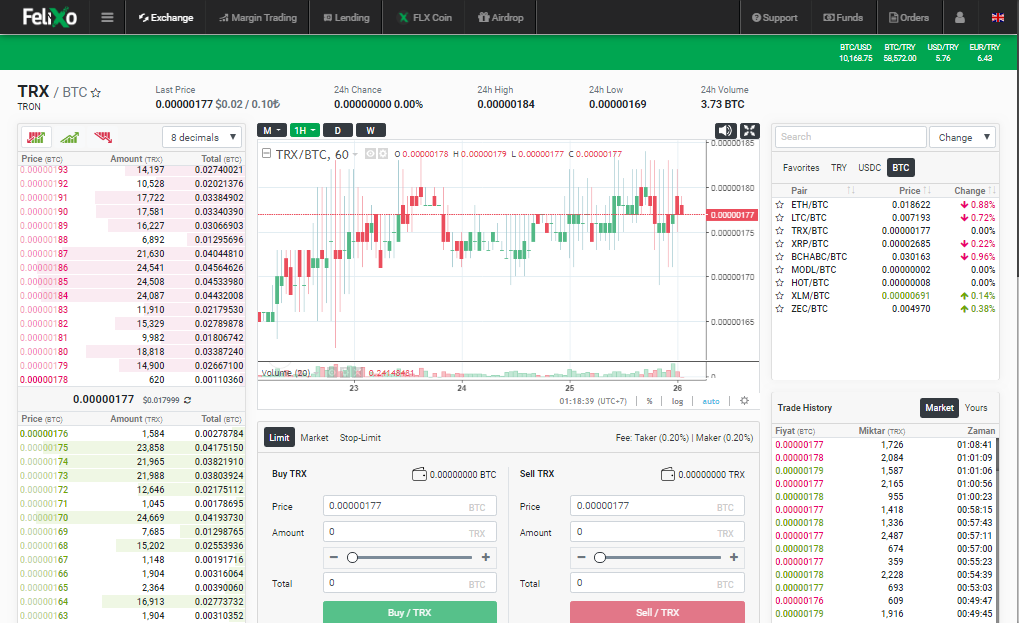Image resolution: width=1019 pixels, height=623 pixels.
Task: Increase sell amount with plus icon
Action: pyautogui.click(x=734, y=557)
